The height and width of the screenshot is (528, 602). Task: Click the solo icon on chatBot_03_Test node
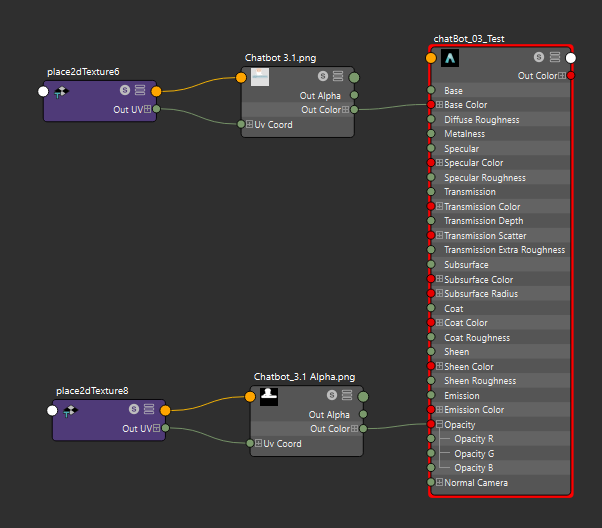pyautogui.click(x=539, y=57)
